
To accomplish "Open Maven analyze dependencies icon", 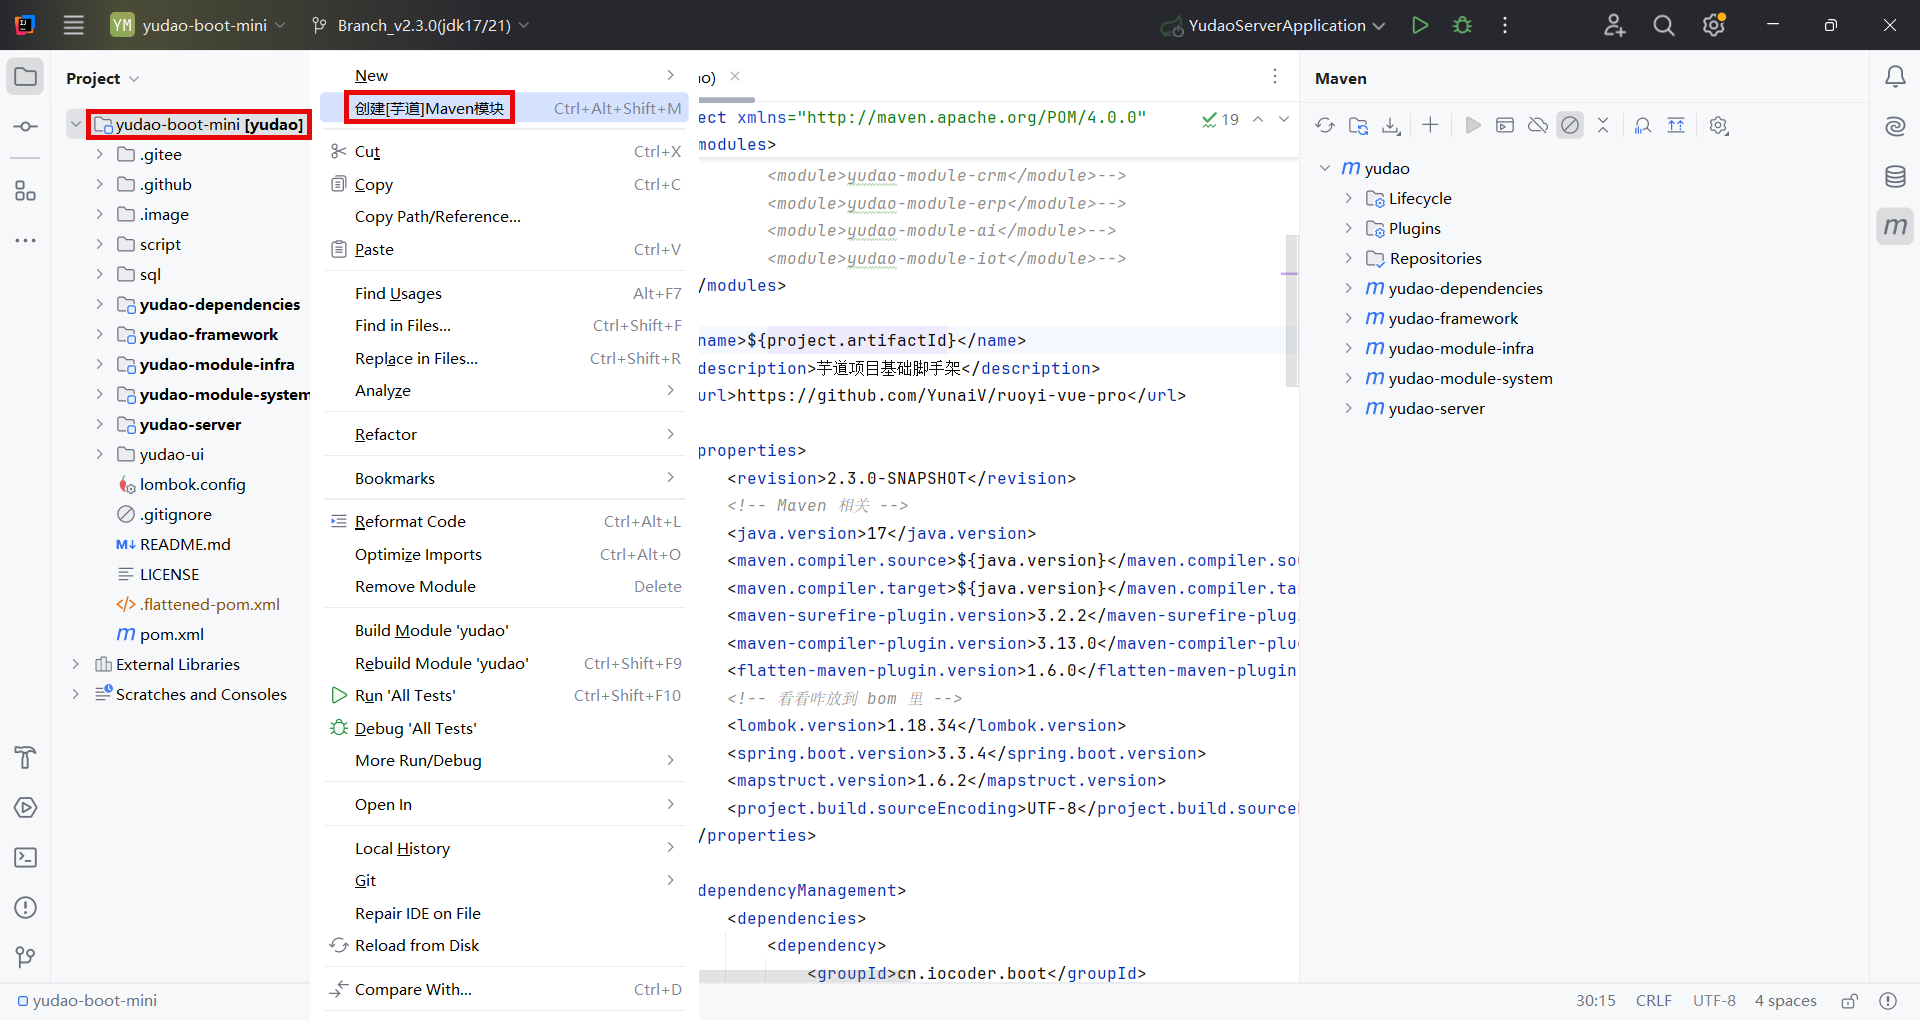I will (1643, 125).
